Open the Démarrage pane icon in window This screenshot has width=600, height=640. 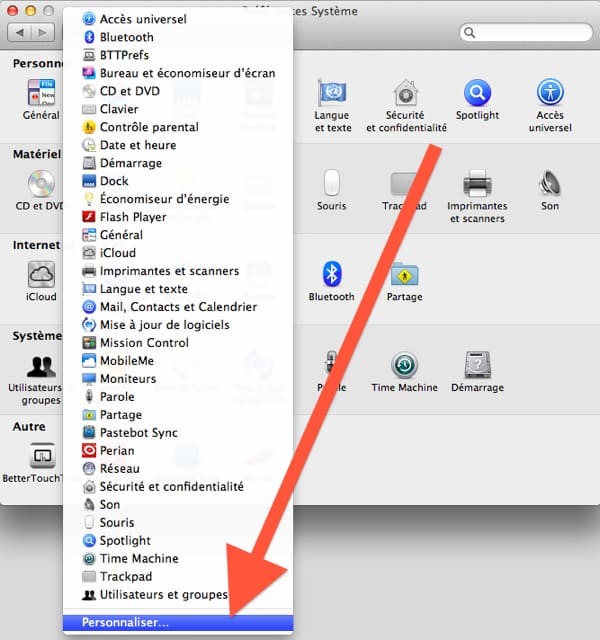pyautogui.click(x=477, y=365)
